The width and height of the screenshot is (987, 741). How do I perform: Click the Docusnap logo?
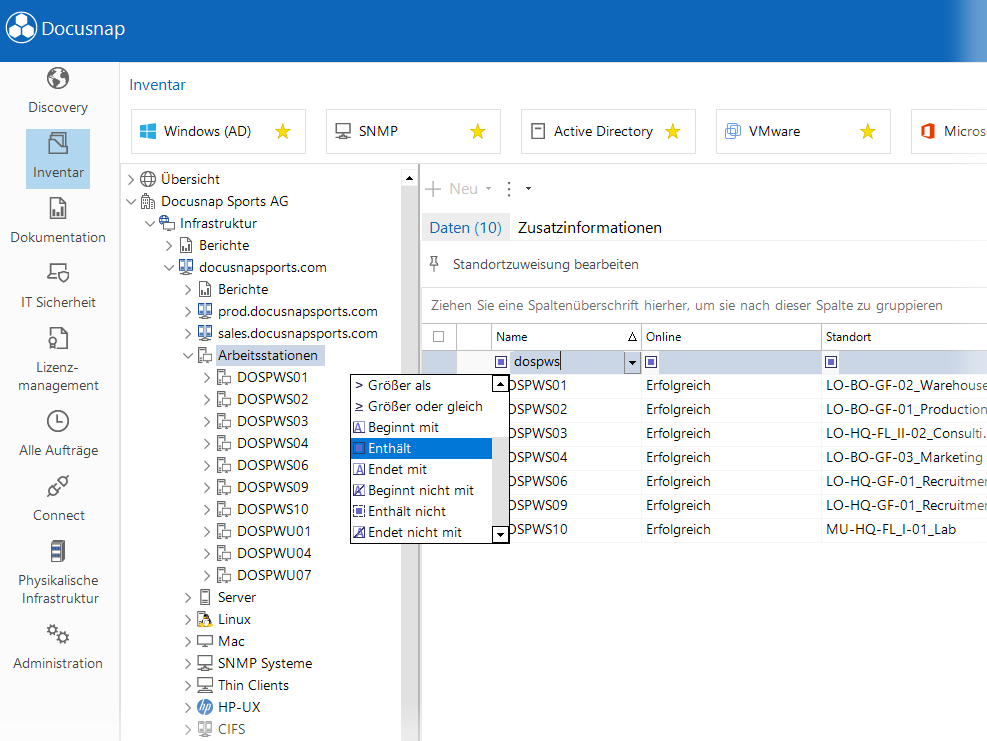coord(65,28)
